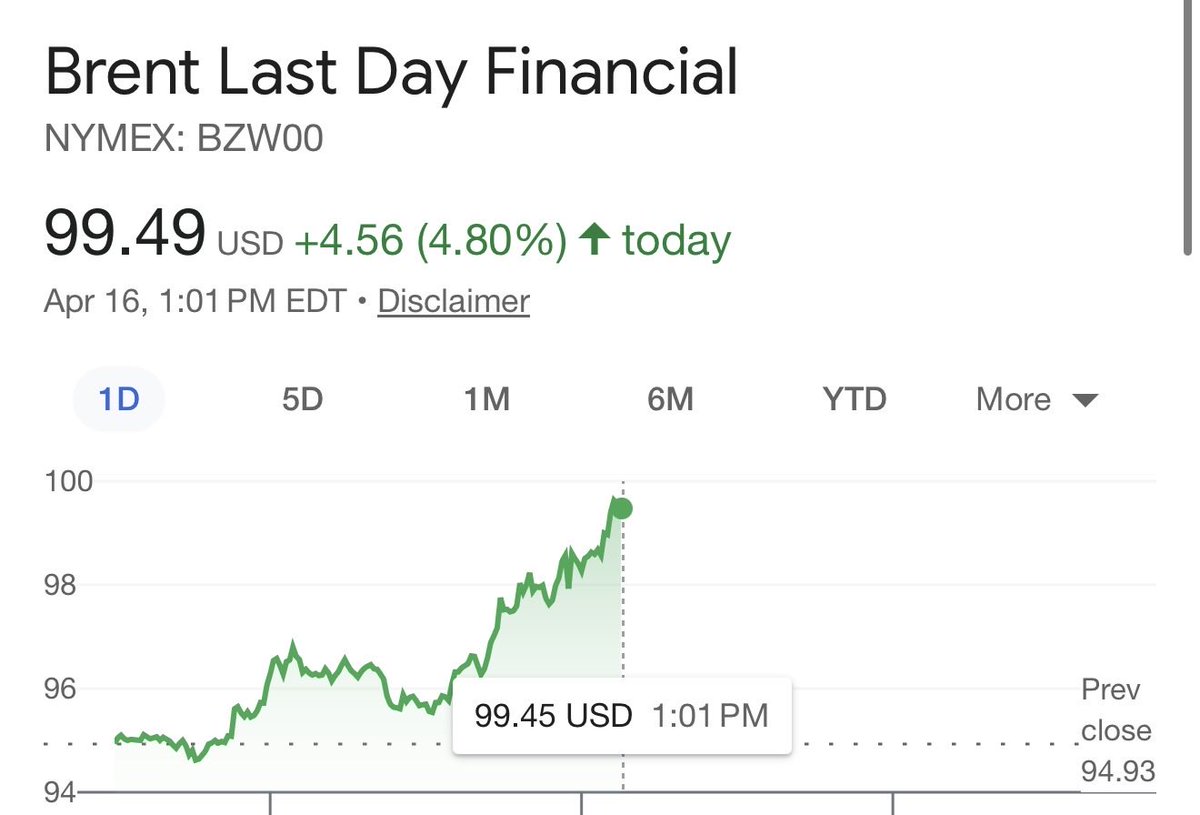Viewport: 1200px width, 815px height.
Task: Click the green up arrow icon
Action: 595,240
